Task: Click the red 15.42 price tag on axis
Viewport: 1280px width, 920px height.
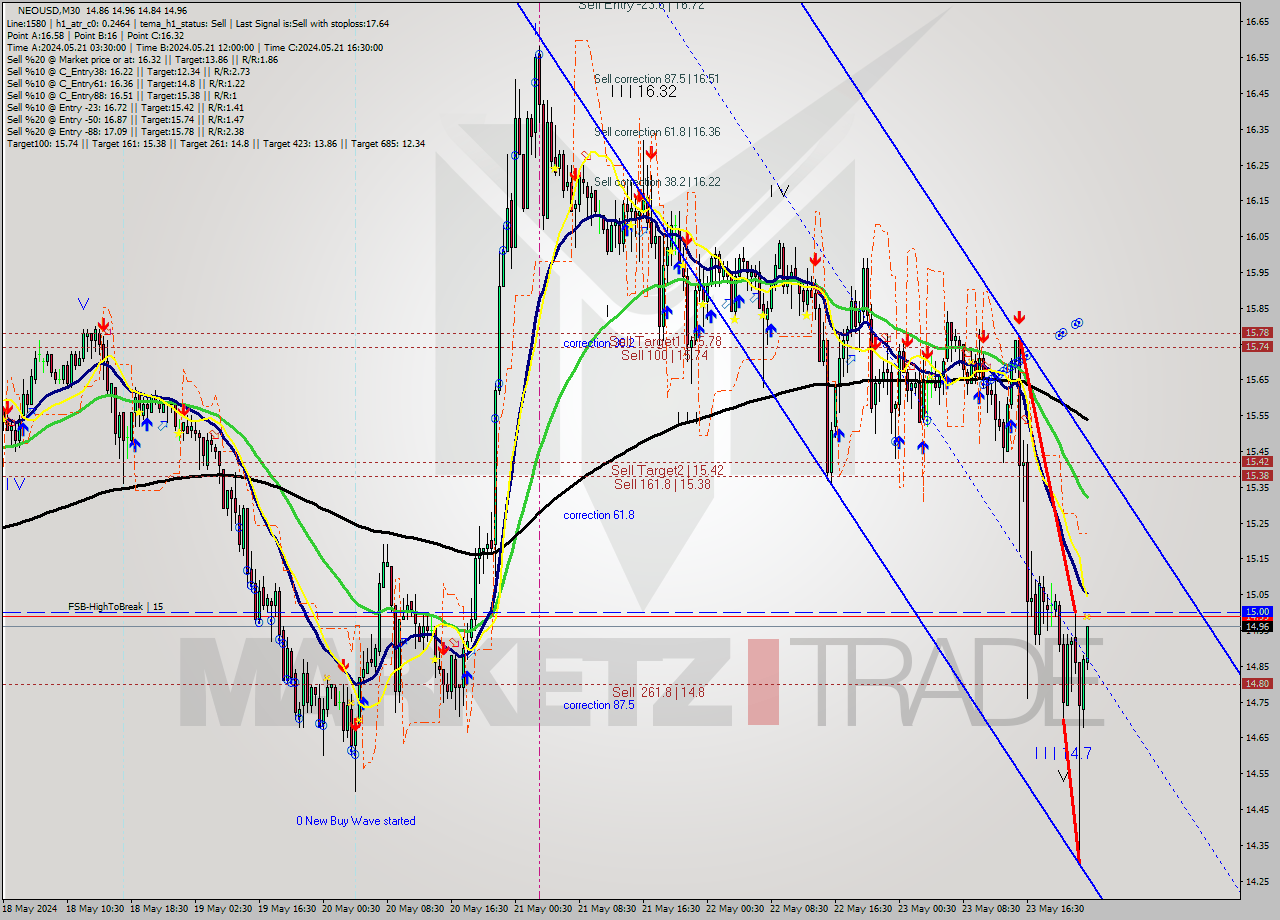Action: tap(1257, 462)
